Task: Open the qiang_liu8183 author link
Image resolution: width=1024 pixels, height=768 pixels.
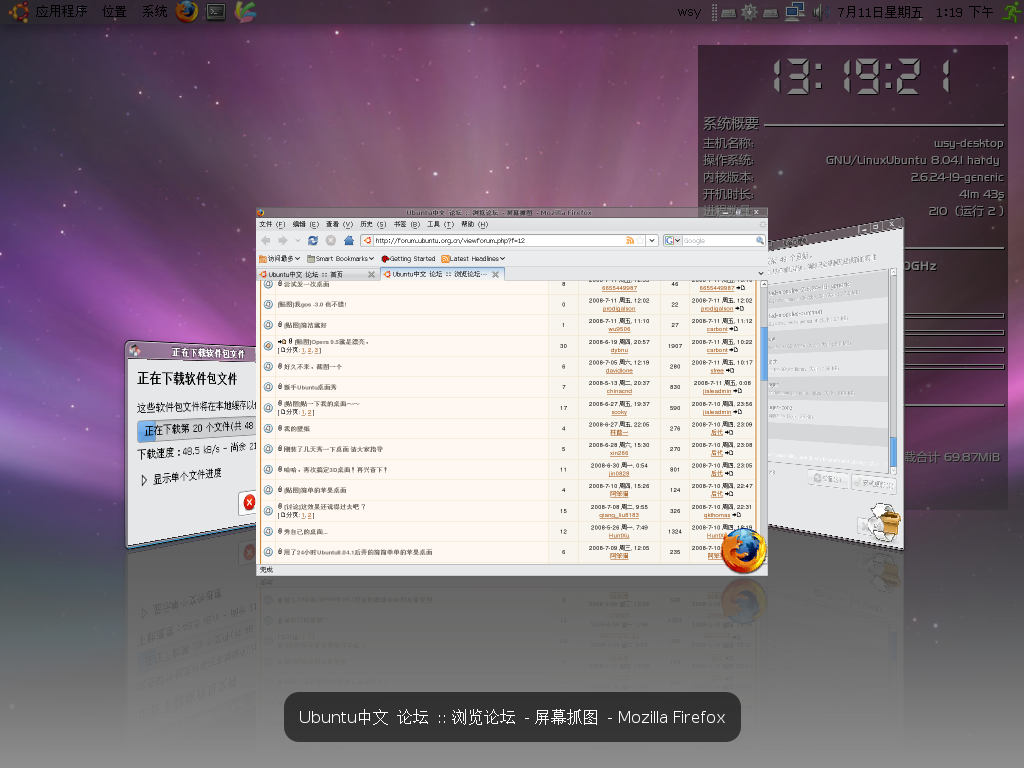Action: (618, 515)
